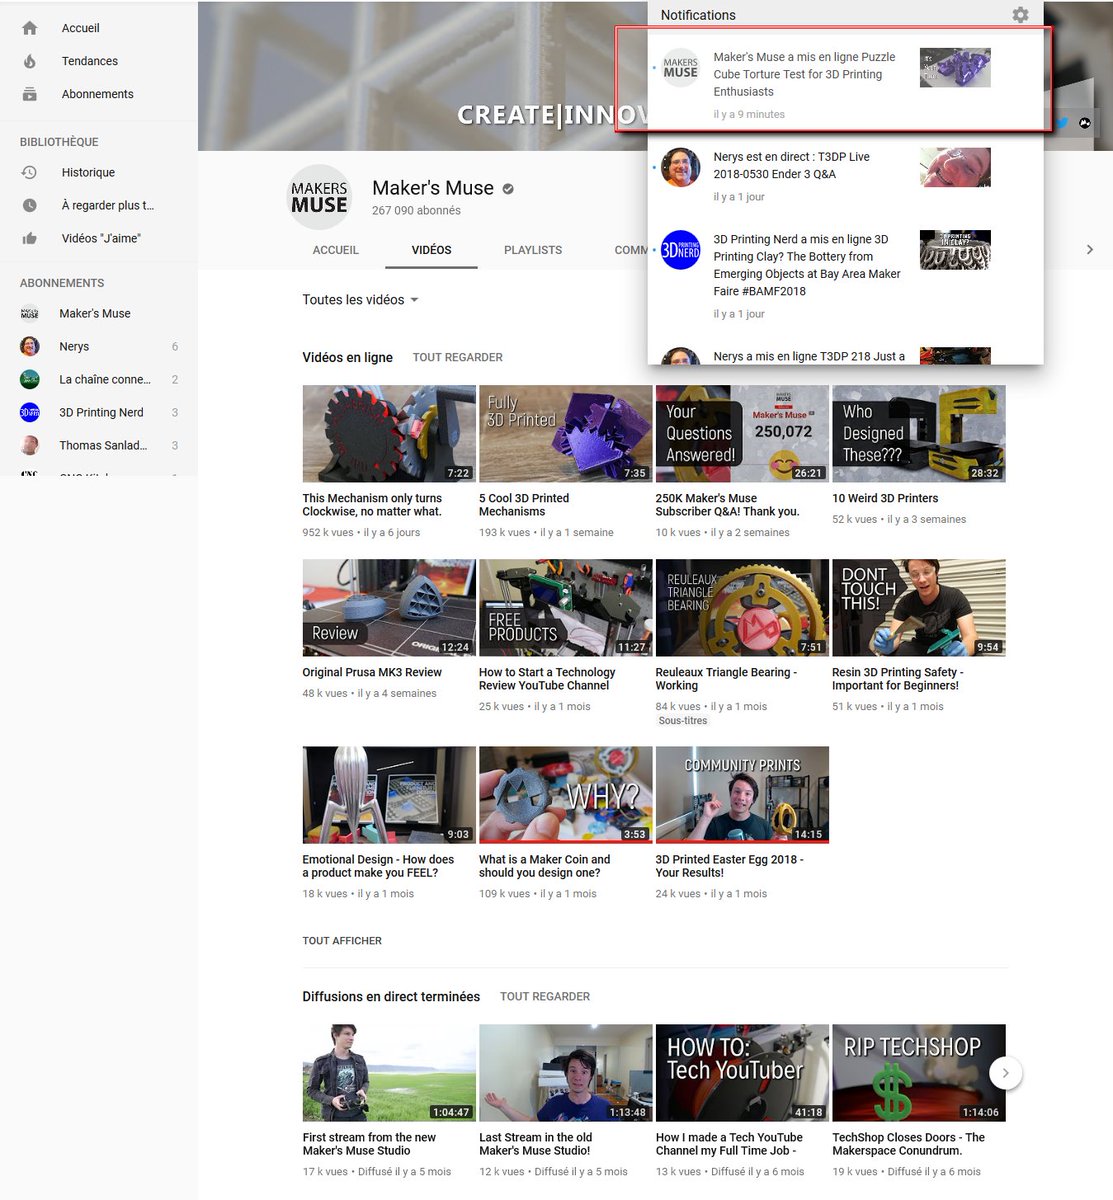
Task: Open 5 Cool 3D Printed Mechanisms thumbnail
Action: (x=565, y=434)
